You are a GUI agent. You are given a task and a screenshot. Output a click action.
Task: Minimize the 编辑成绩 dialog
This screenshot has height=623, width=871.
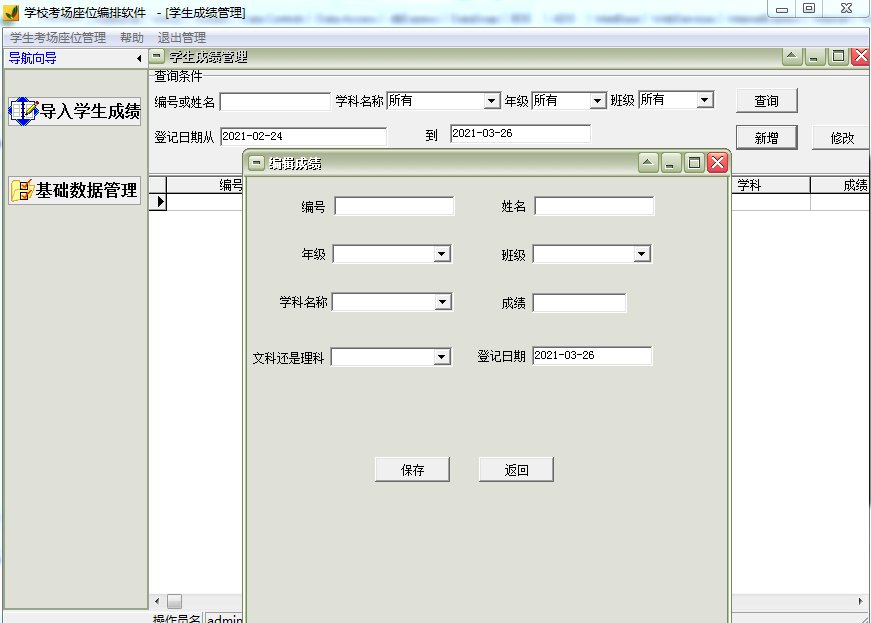pyautogui.click(x=670, y=162)
